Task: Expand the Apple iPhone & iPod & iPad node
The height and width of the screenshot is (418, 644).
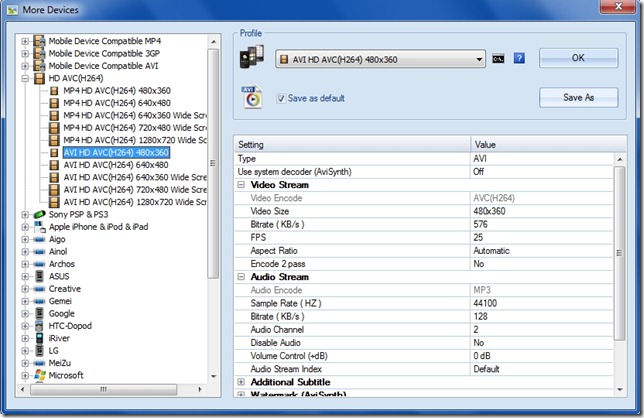Action: point(25,227)
